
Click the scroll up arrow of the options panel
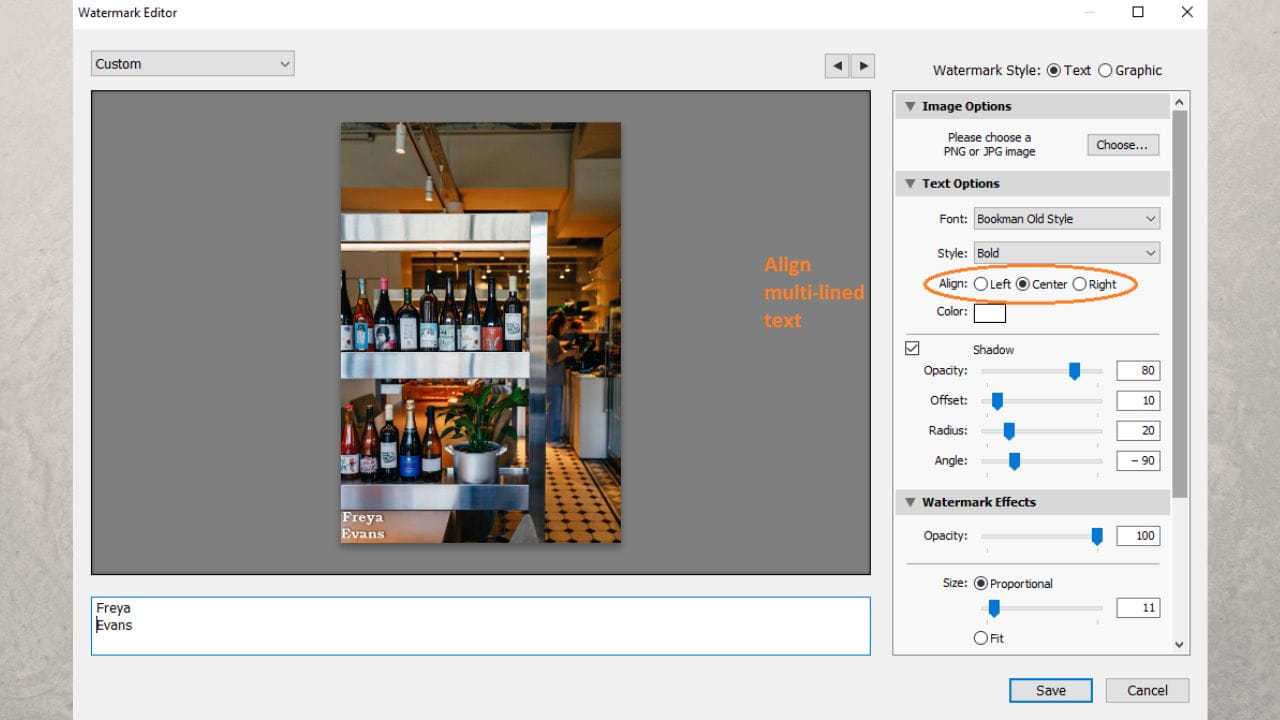coord(1180,101)
